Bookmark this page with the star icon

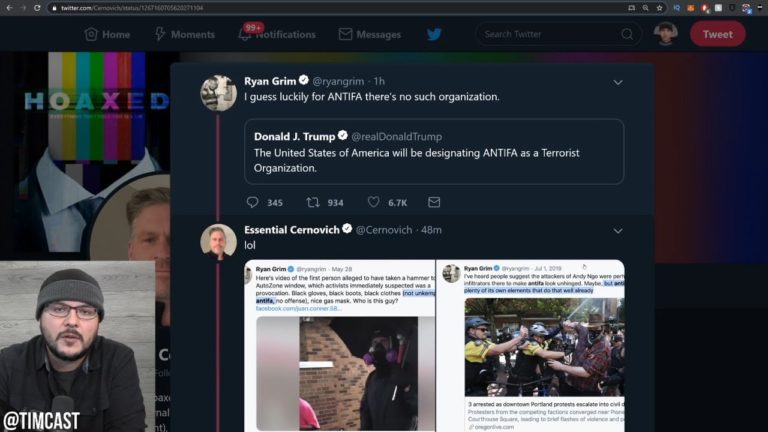660,8
